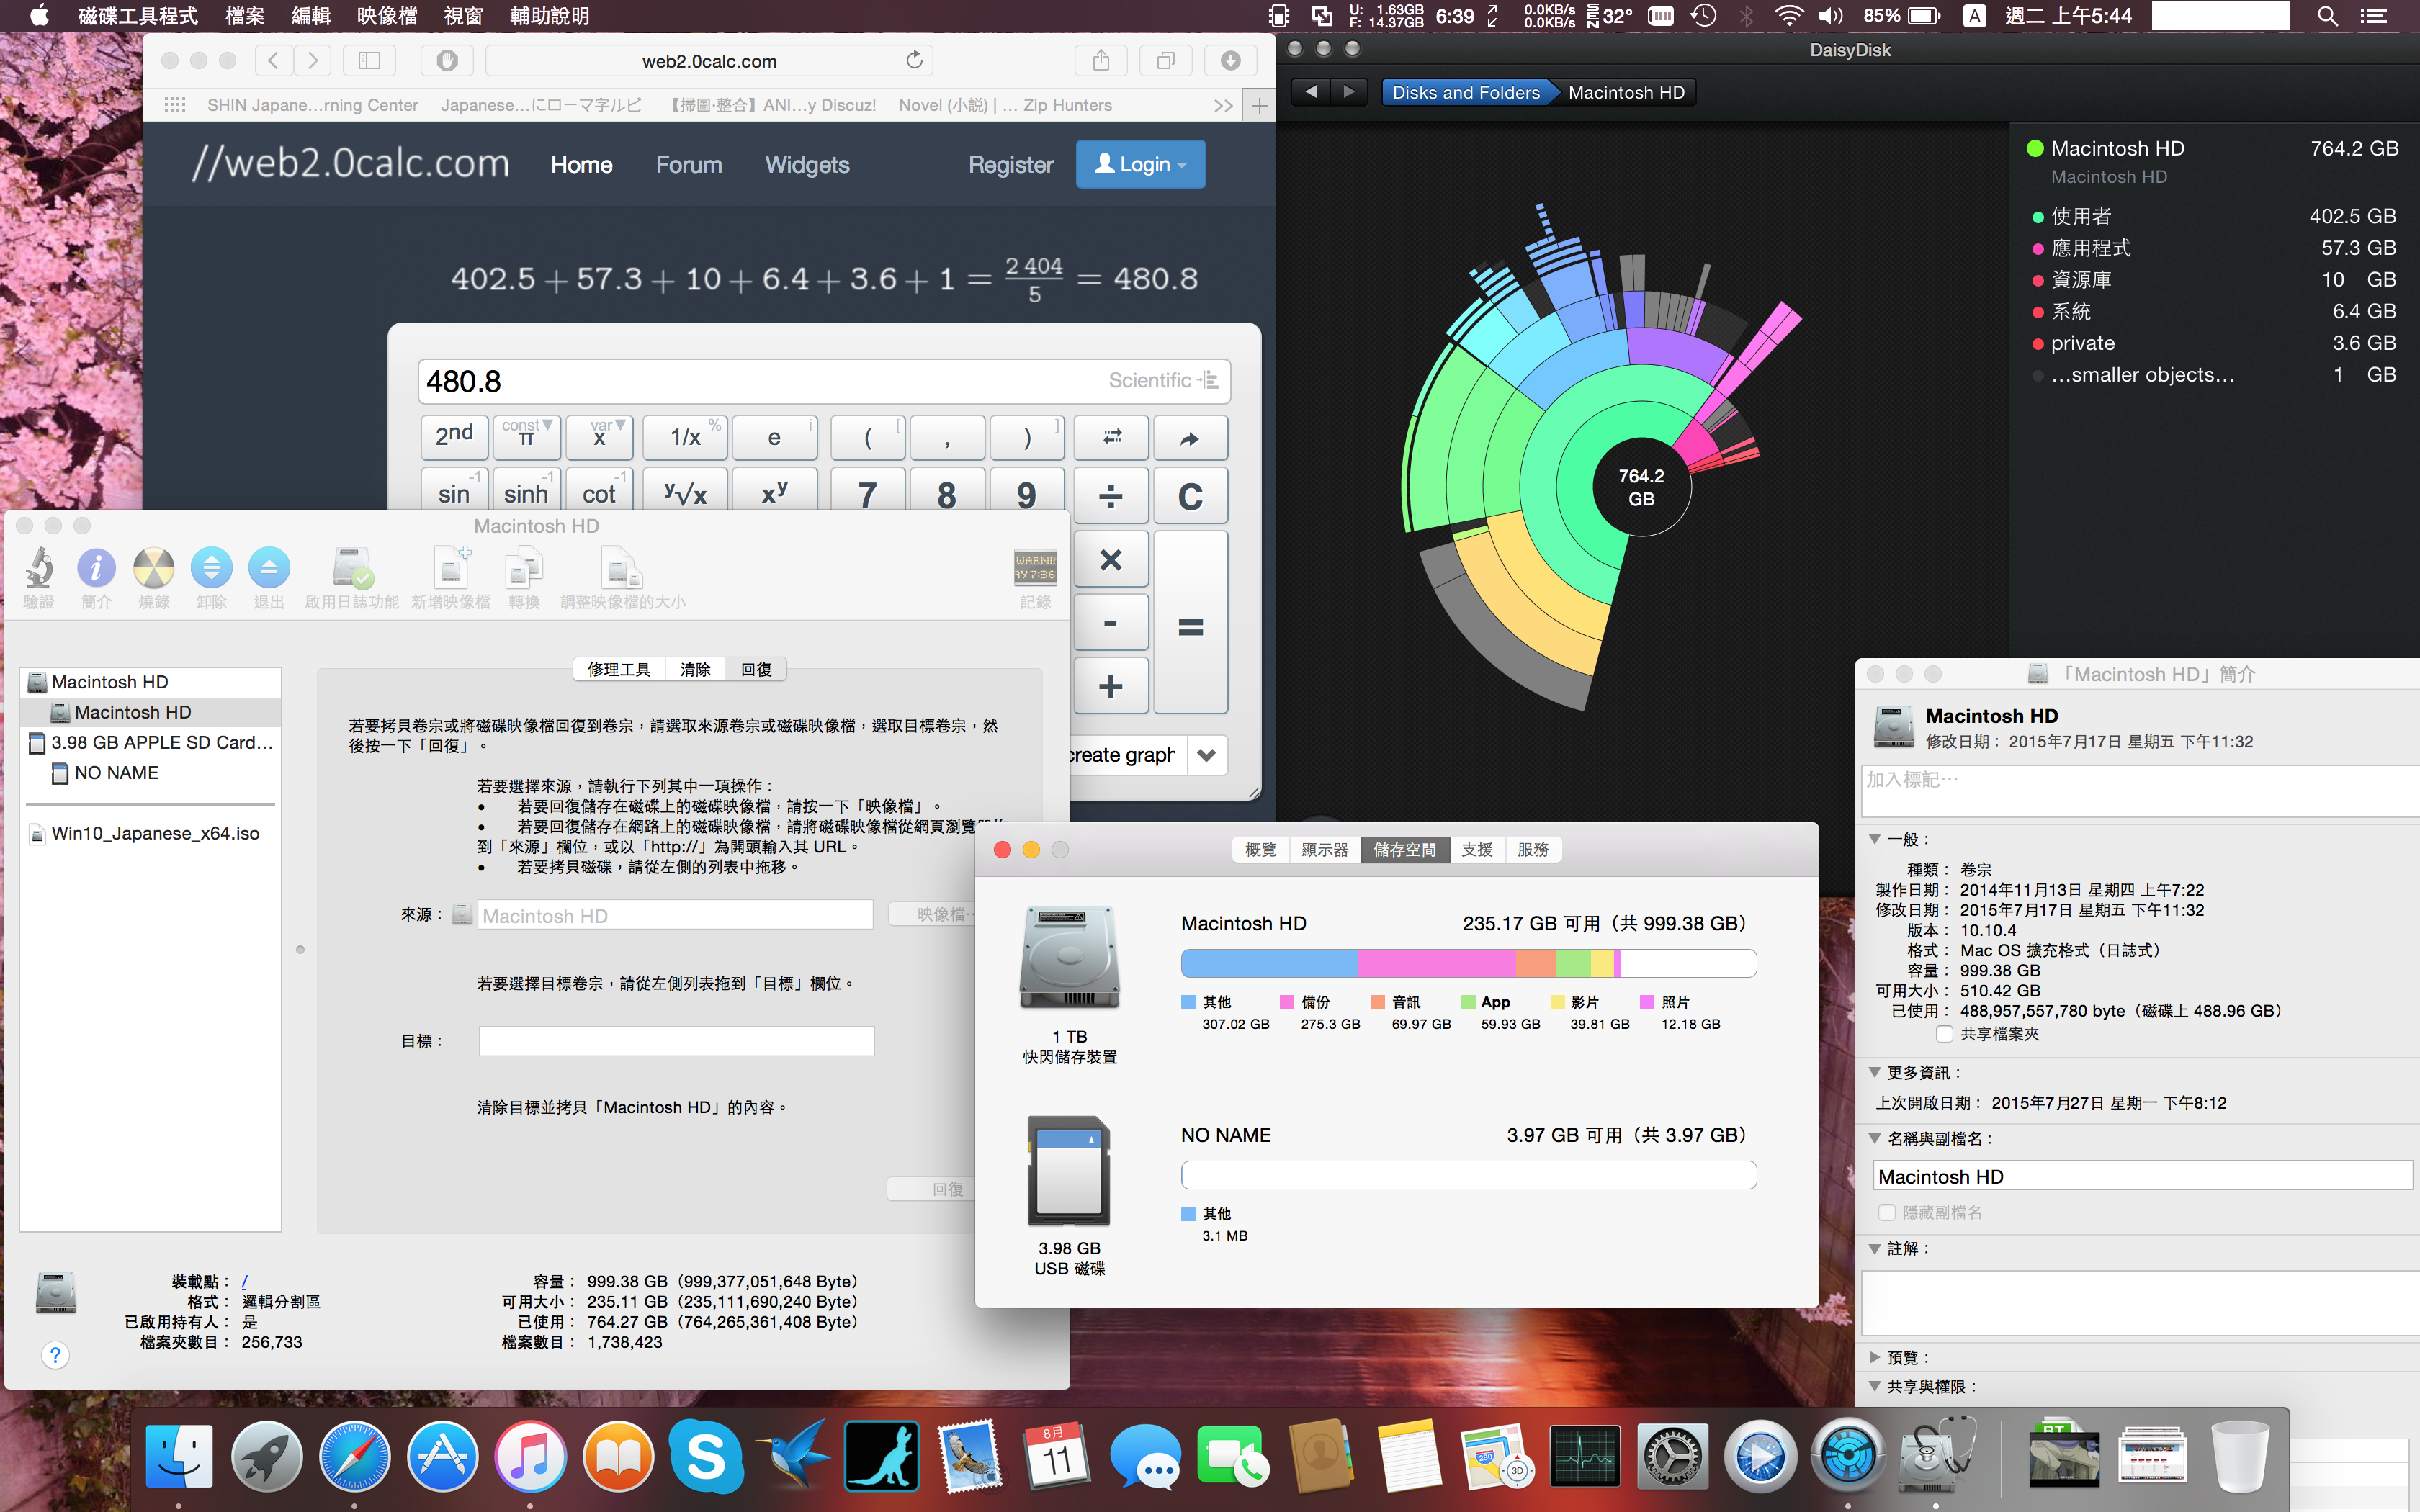The image size is (2420, 1512).
Task: Open the Login dropdown on web2.0calc
Action: (x=1141, y=164)
